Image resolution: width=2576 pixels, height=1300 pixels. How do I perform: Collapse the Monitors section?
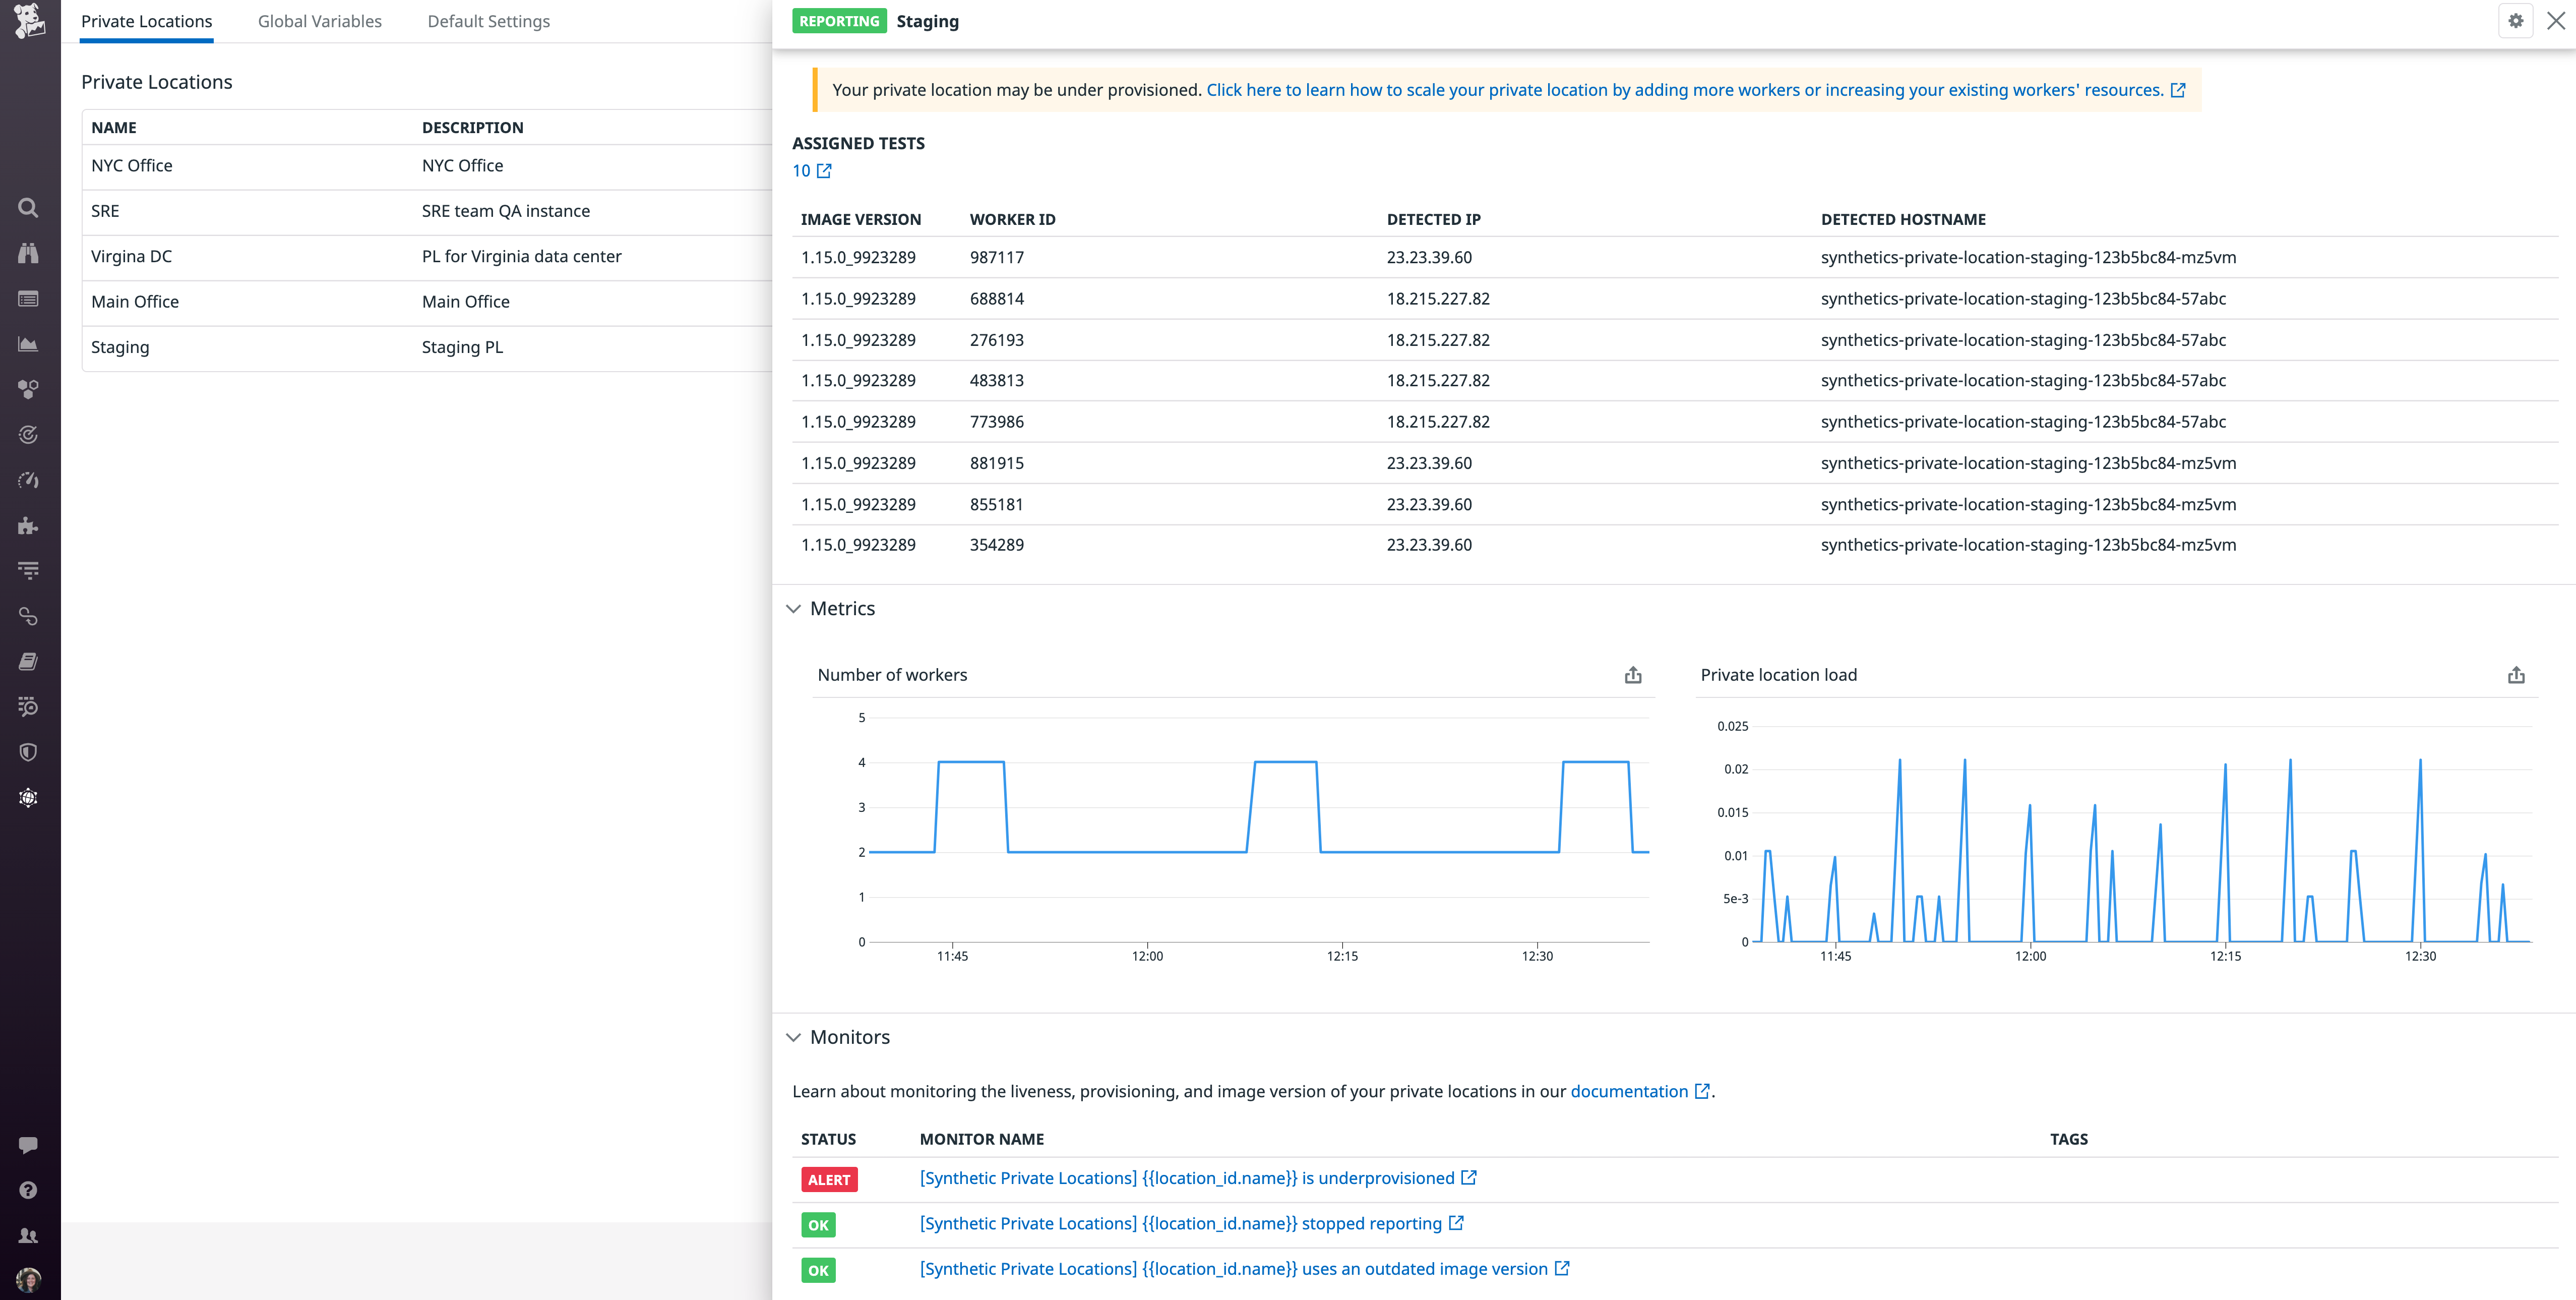click(x=793, y=1037)
